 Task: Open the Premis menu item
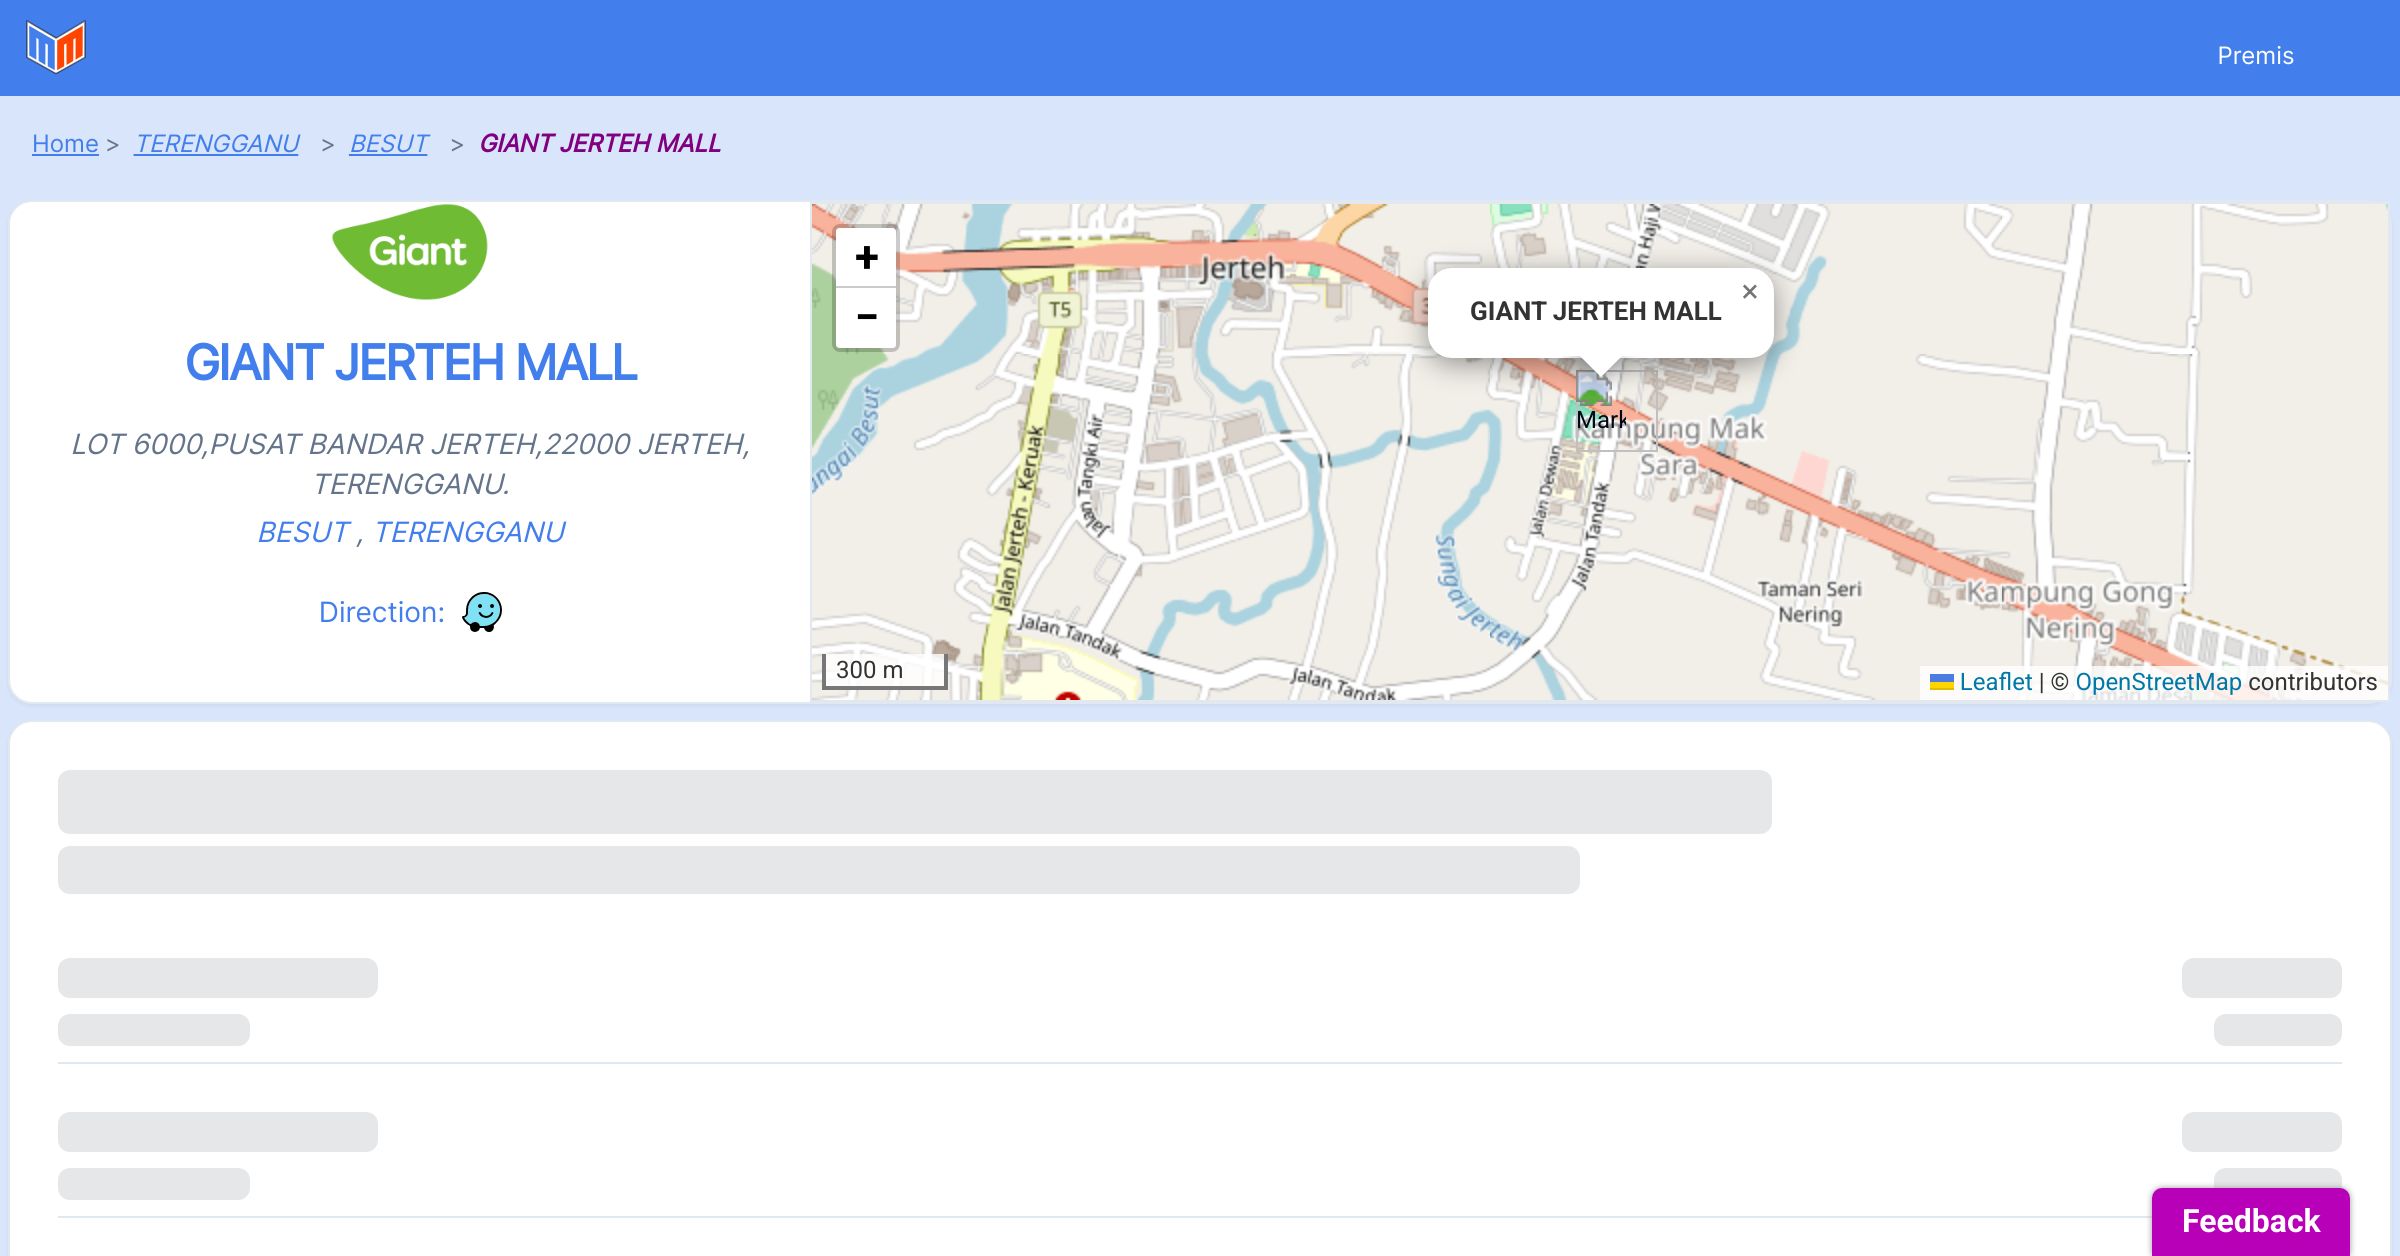[x=2255, y=56]
